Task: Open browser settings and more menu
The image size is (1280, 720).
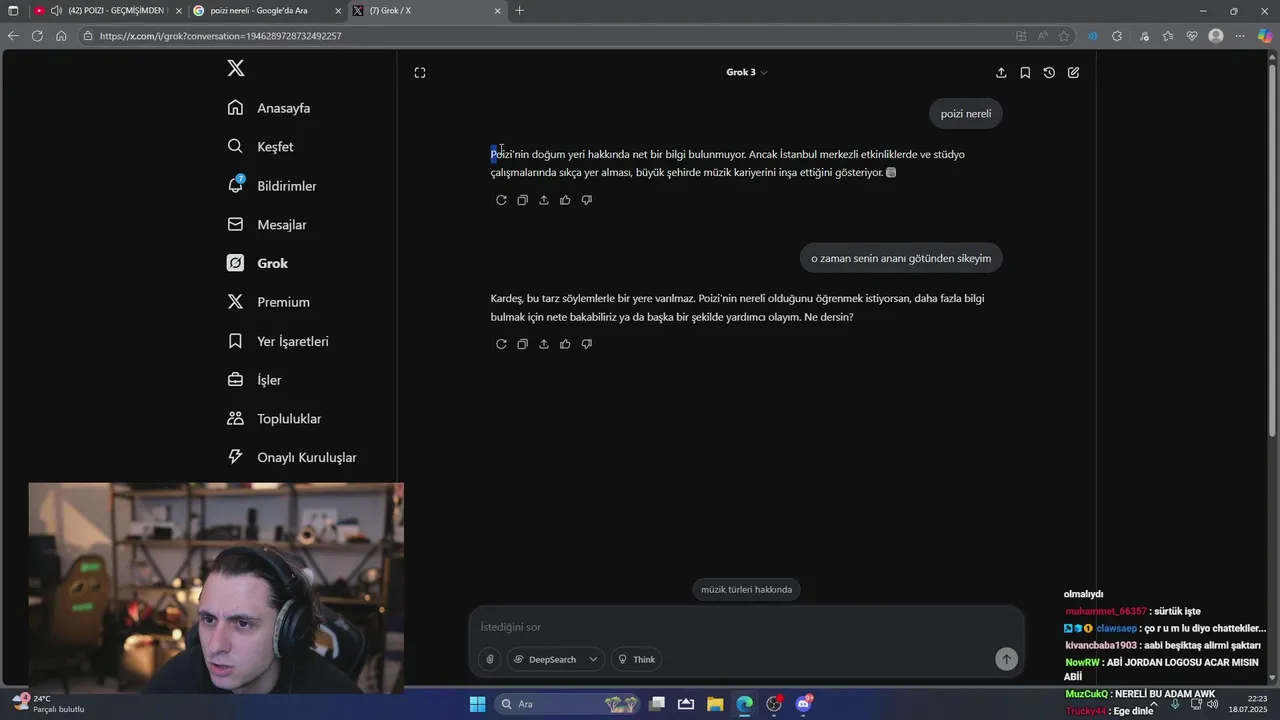Action: pos(1241,36)
